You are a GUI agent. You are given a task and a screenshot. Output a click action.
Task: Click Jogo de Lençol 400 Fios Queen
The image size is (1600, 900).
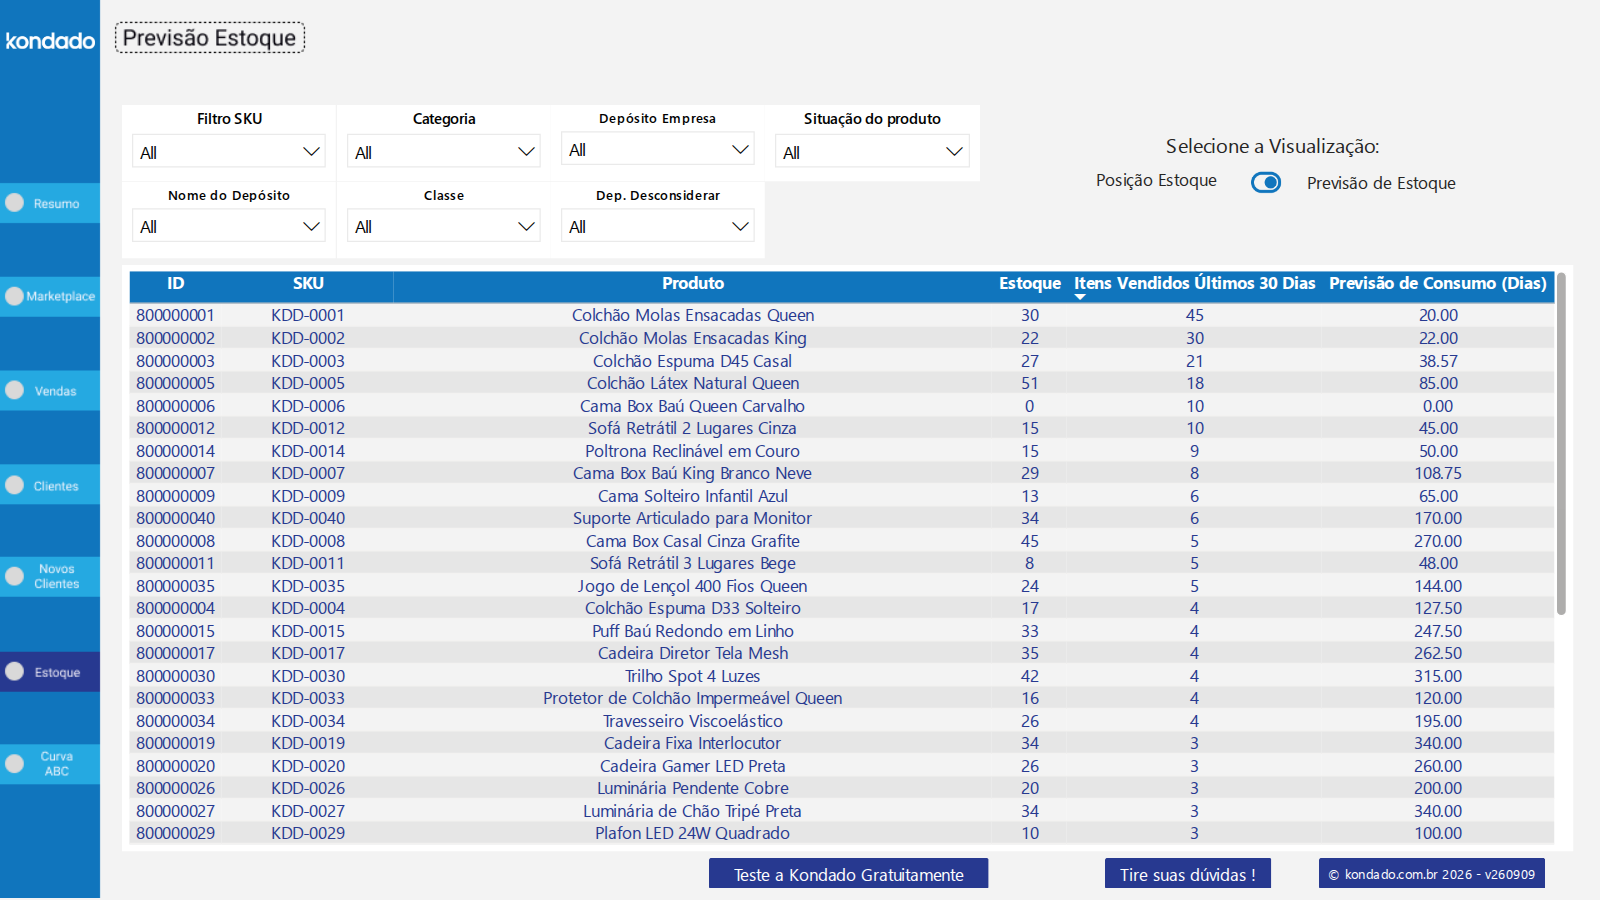pos(693,586)
